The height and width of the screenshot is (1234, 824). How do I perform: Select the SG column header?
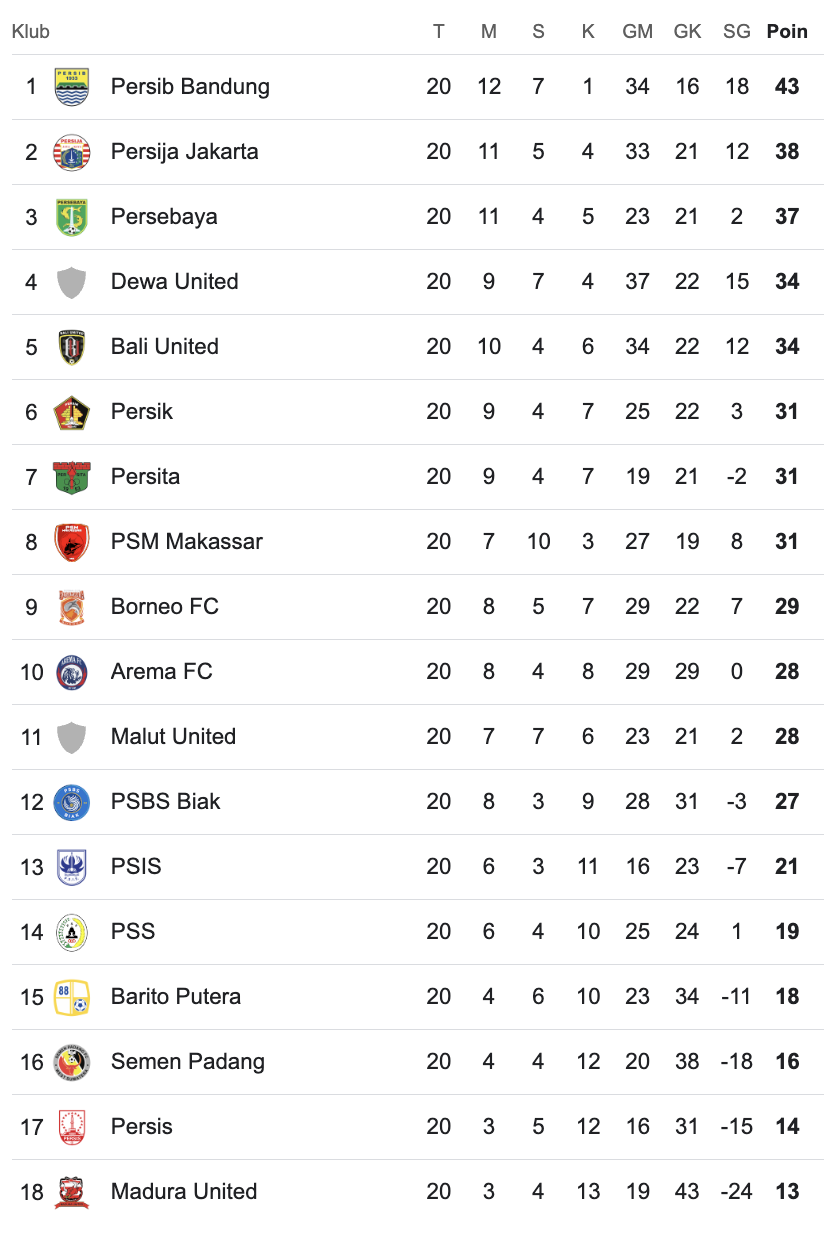[737, 31]
